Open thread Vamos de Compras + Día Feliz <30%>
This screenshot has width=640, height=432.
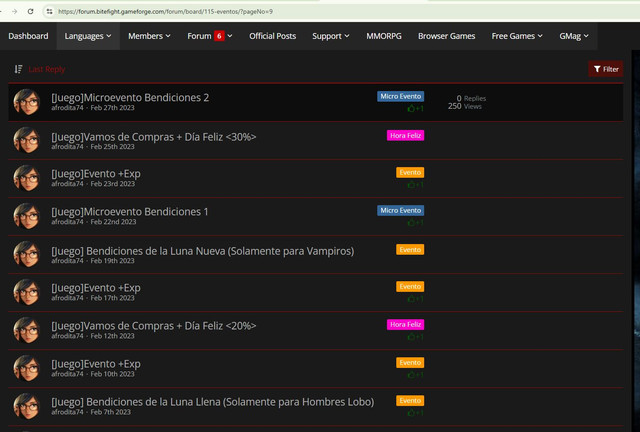(x=153, y=137)
